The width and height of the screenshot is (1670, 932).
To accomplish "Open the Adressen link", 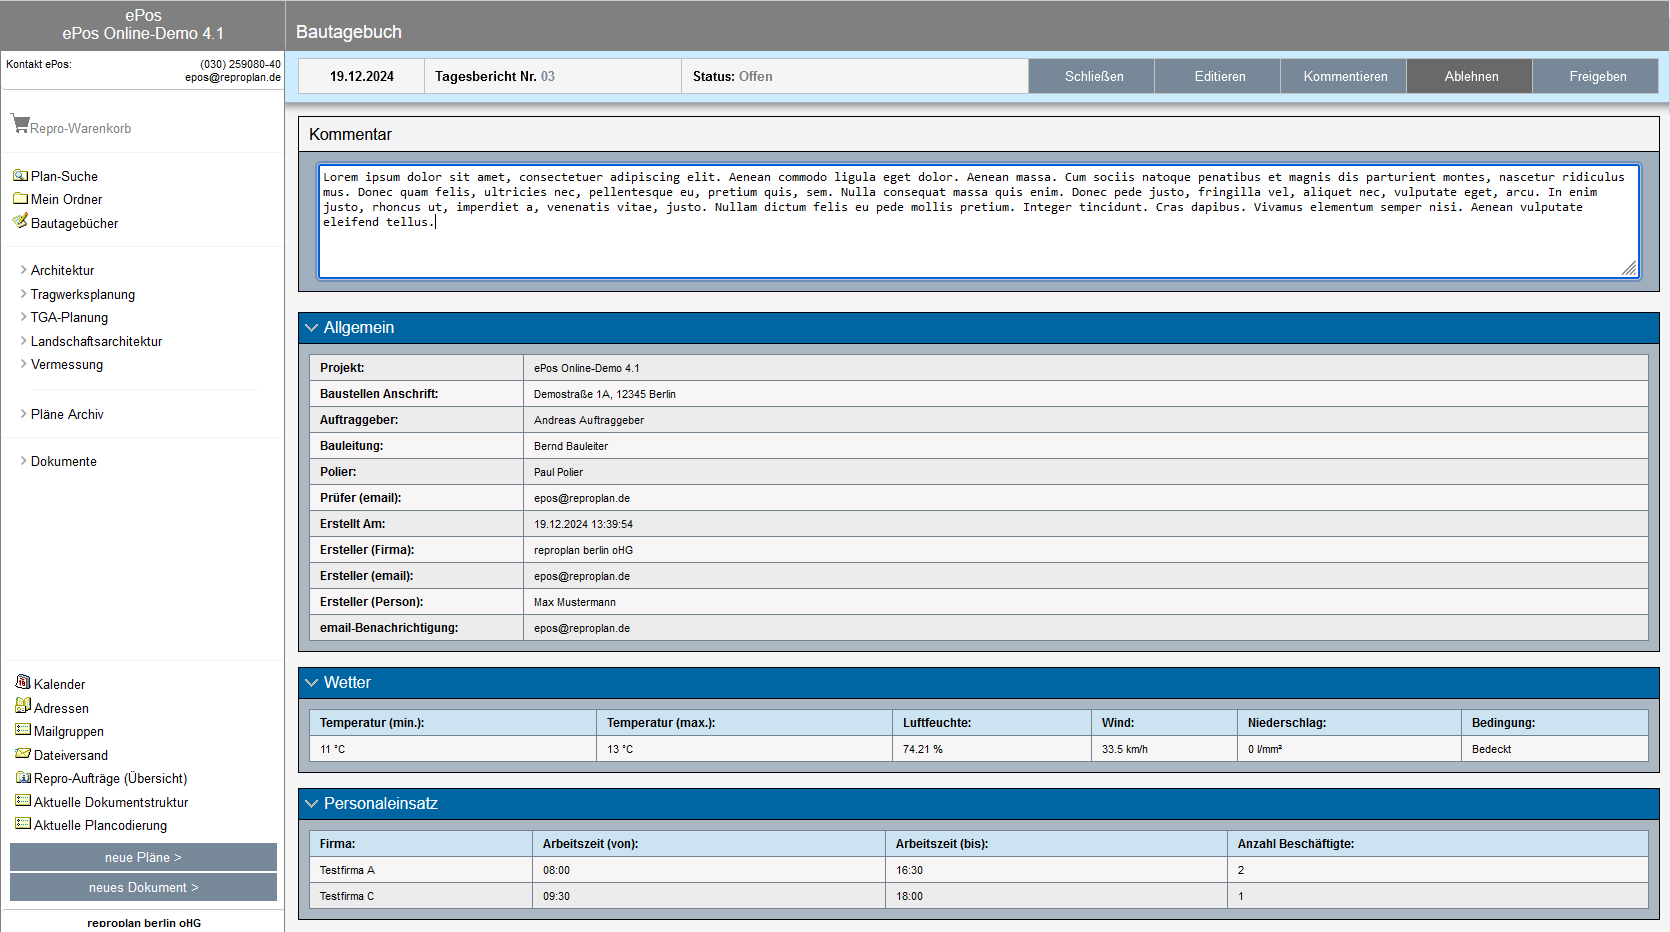I will 61,708.
